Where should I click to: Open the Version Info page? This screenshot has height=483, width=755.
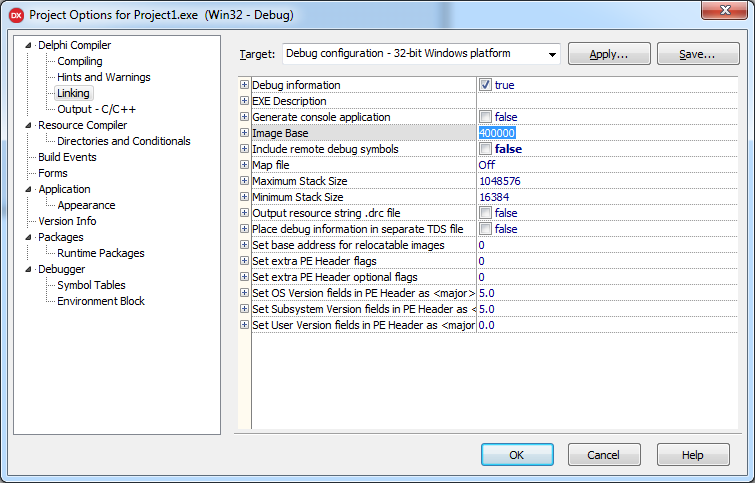click(x=67, y=221)
